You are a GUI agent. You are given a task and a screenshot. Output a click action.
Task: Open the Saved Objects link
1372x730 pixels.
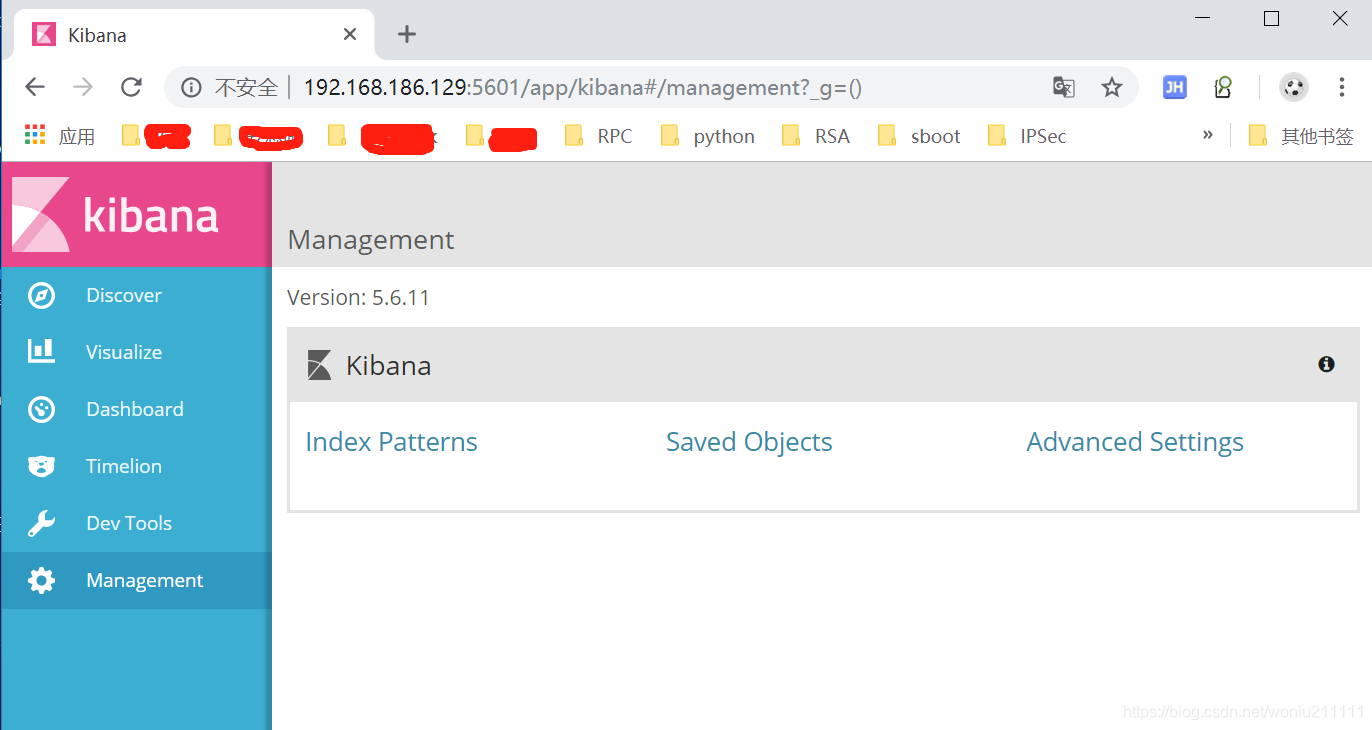[x=749, y=442]
